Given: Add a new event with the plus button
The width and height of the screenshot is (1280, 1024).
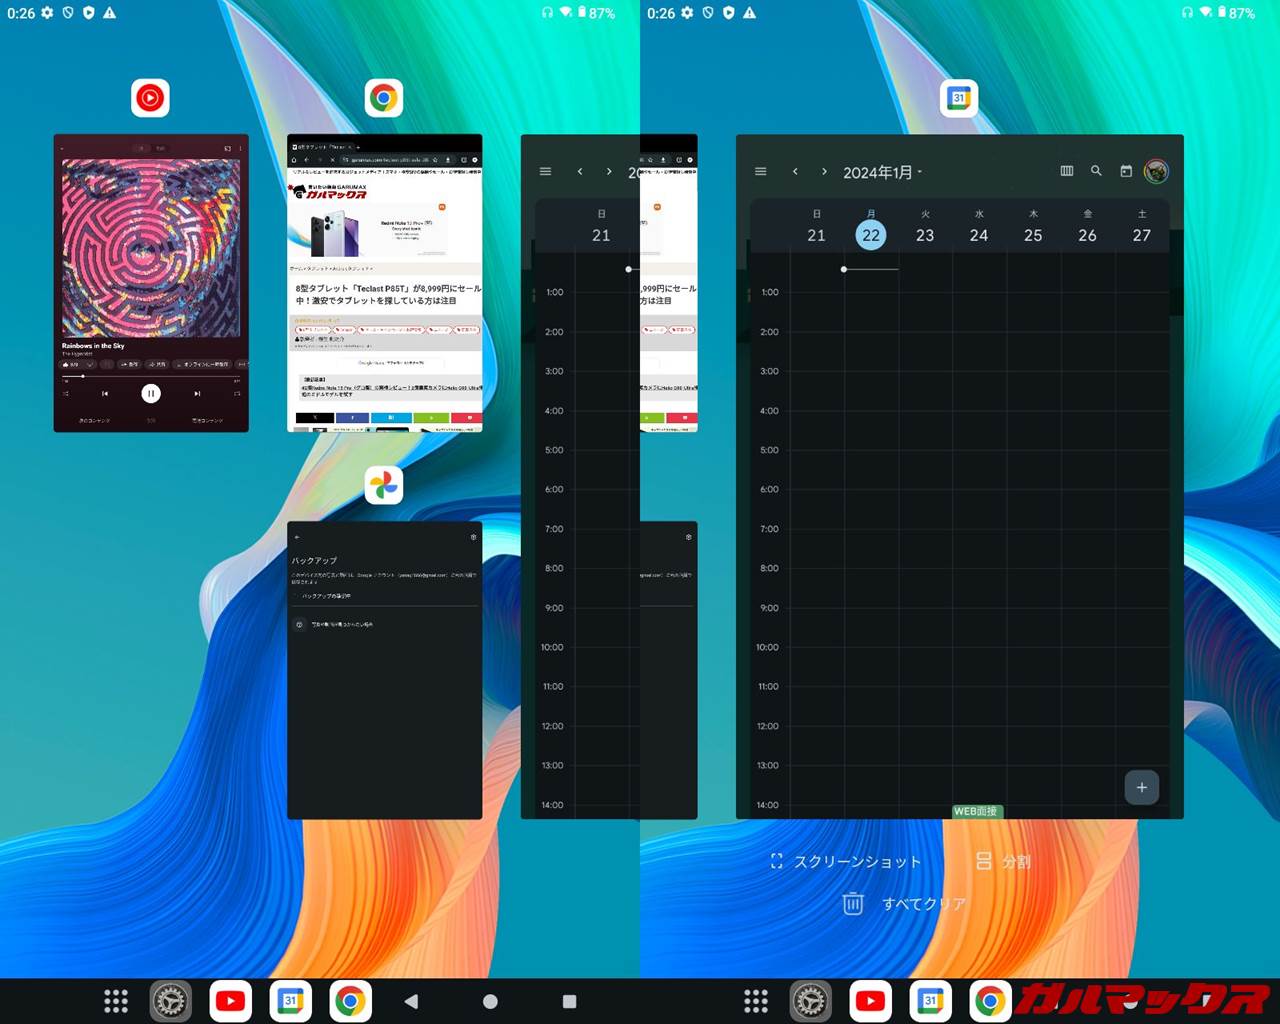Looking at the screenshot, I should (x=1141, y=787).
